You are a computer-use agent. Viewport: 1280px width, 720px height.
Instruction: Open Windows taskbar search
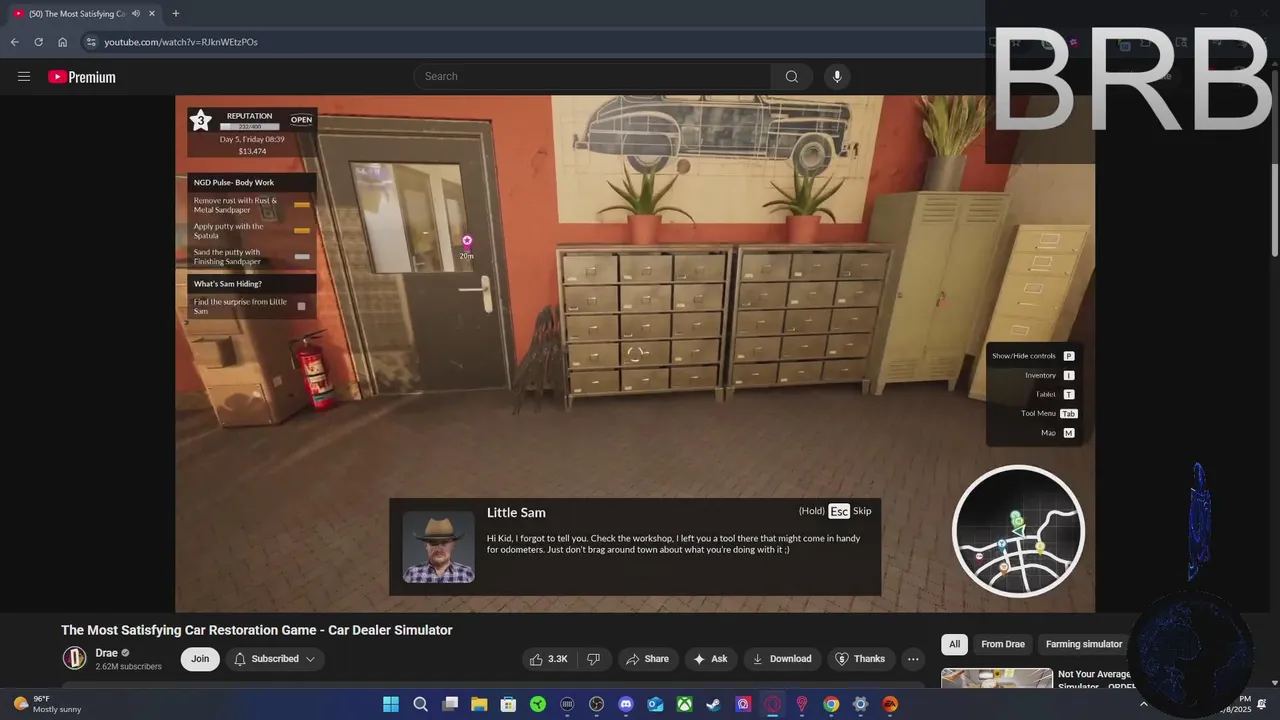(x=421, y=704)
